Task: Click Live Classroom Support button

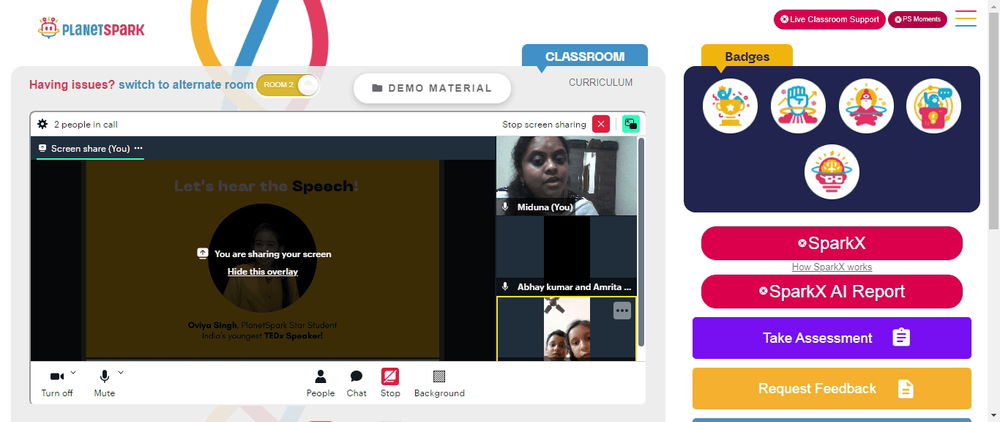Action: (x=830, y=19)
